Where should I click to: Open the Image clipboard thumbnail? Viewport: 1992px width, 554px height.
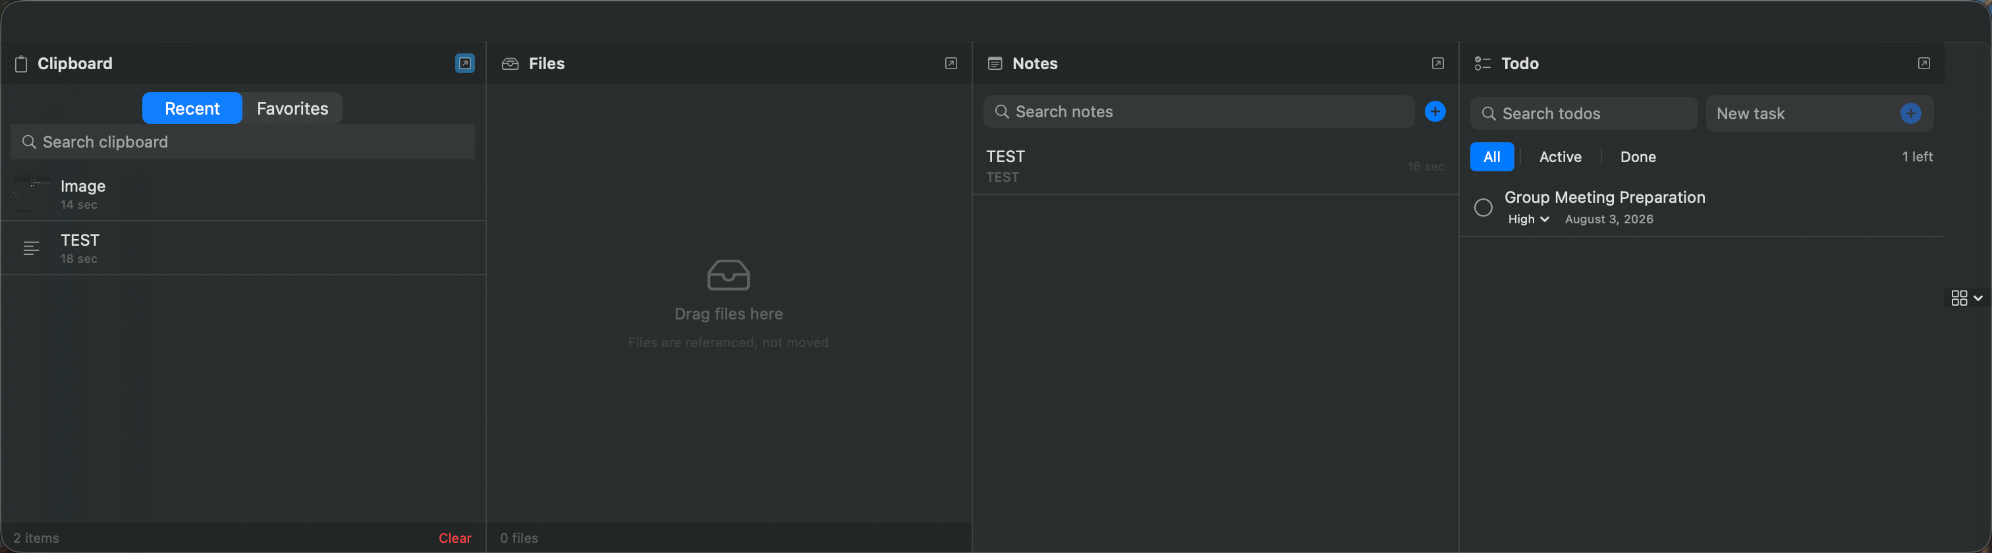point(31,194)
